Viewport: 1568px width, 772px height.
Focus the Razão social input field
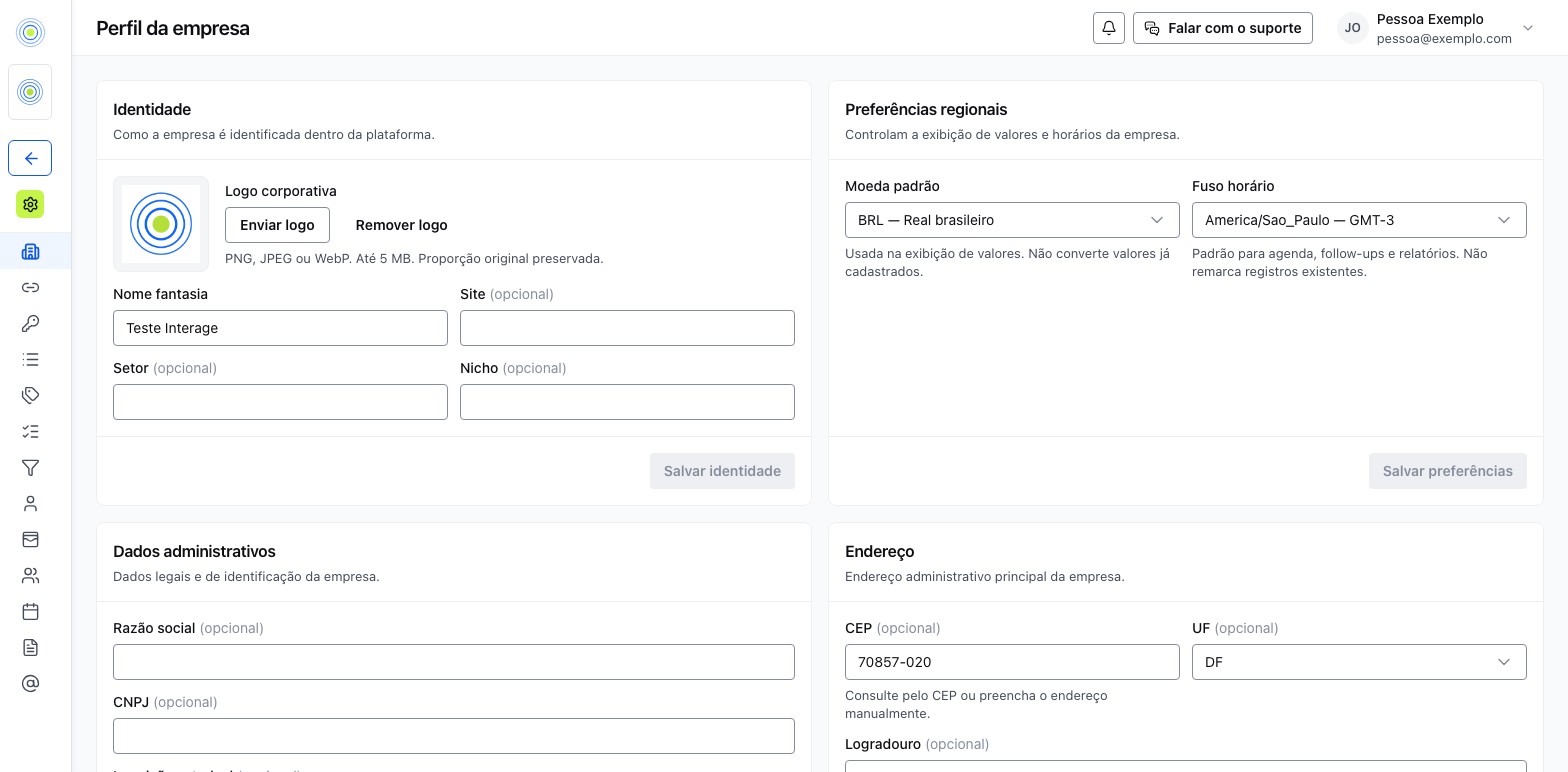pyautogui.click(x=454, y=662)
